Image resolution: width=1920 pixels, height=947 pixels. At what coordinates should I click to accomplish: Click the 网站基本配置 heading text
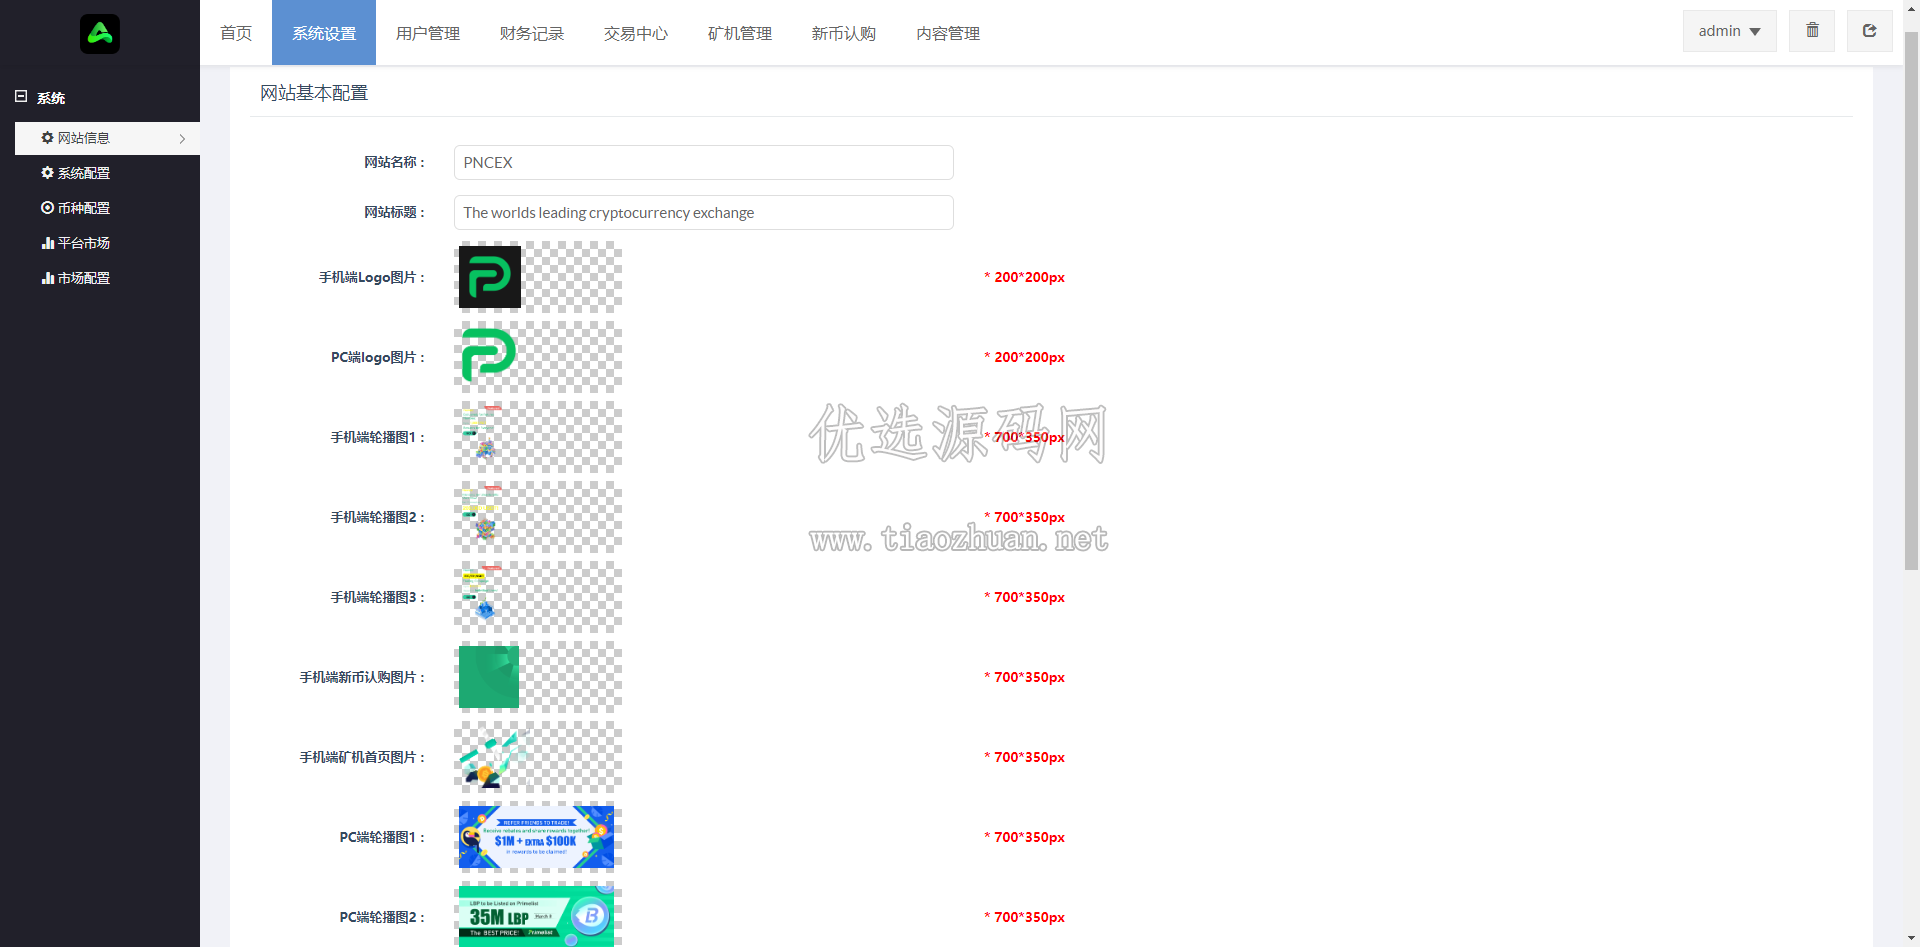(314, 93)
